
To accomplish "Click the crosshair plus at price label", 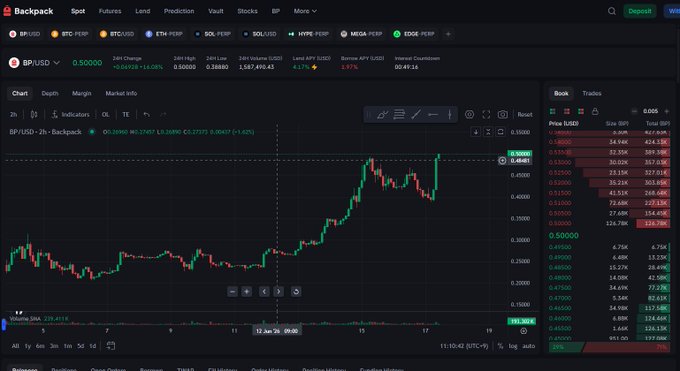I will tap(502, 161).
